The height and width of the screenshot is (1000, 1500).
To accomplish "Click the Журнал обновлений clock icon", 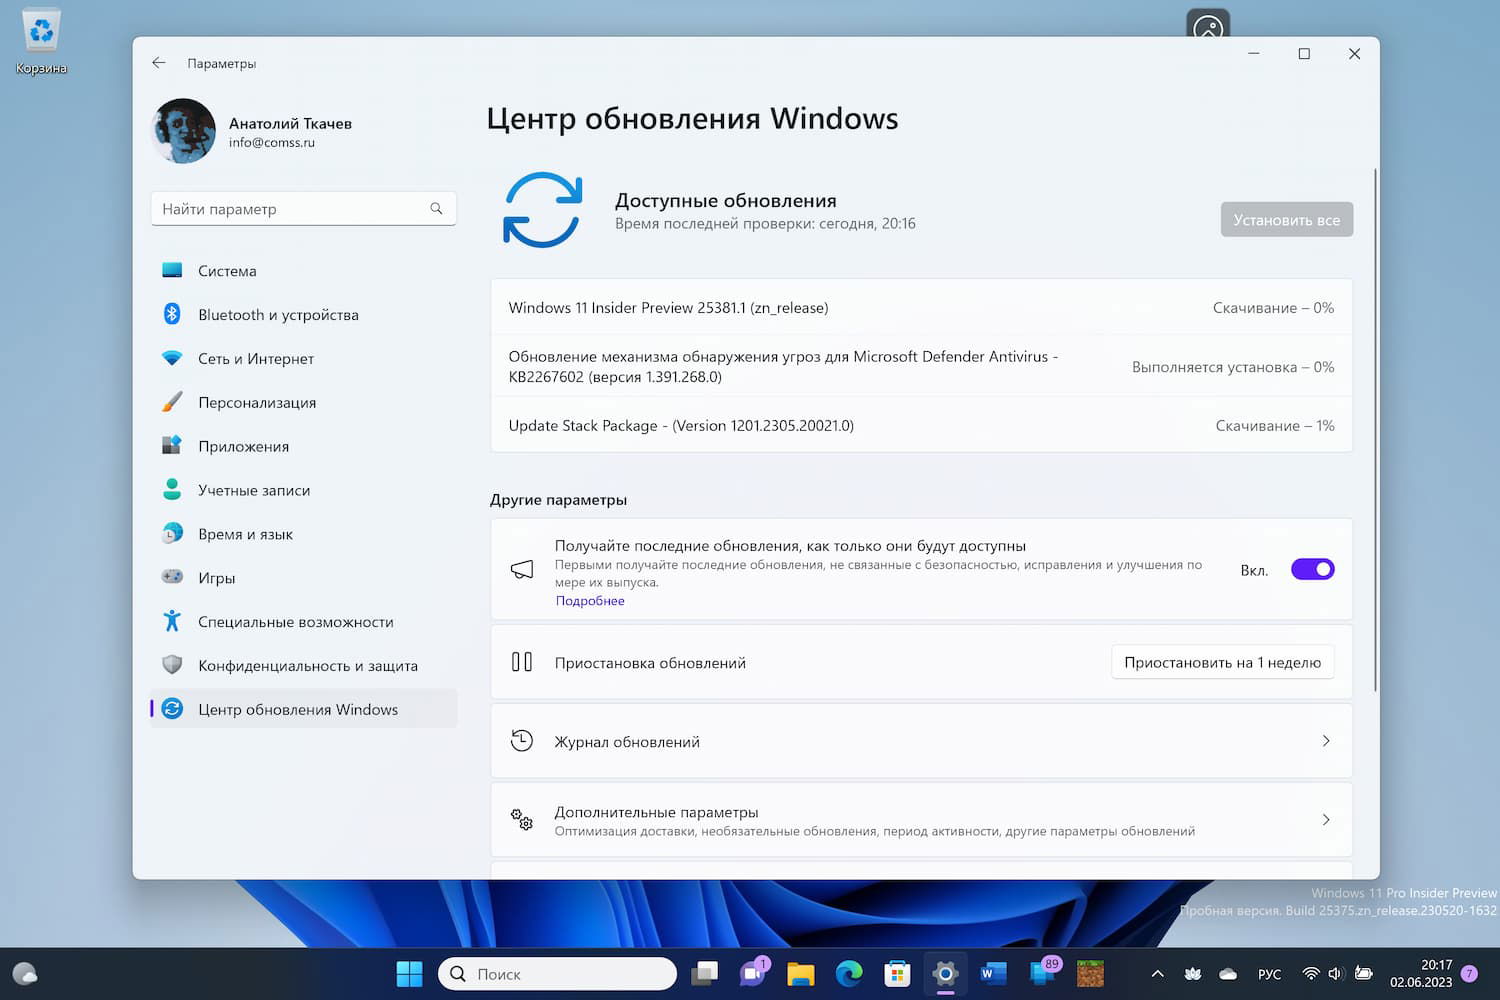I will 521,740.
